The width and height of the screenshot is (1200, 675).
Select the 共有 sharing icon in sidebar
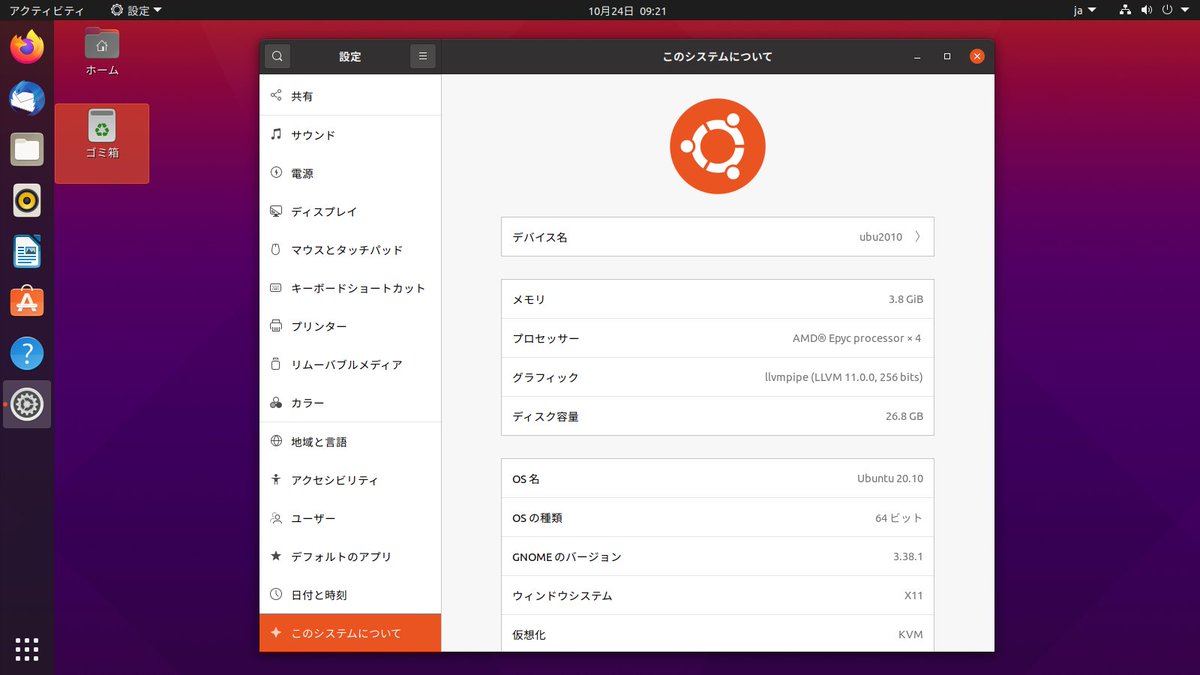coord(276,96)
